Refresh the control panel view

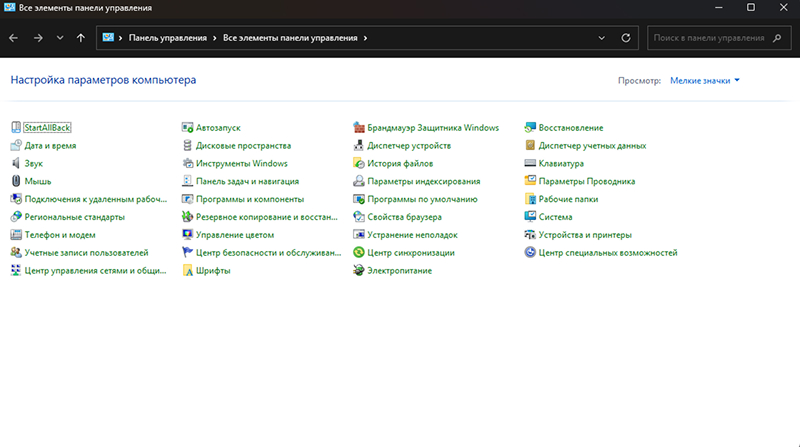pyautogui.click(x=626, y=38)
